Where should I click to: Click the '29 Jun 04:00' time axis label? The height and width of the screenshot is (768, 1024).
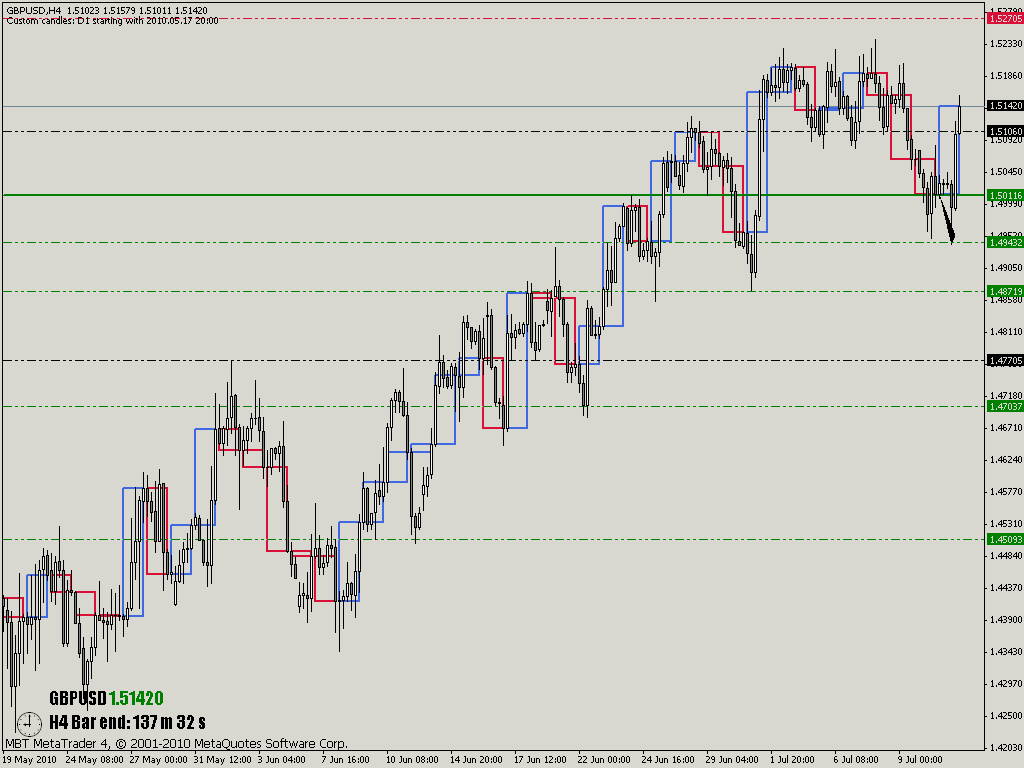click(x=732, y=760)
